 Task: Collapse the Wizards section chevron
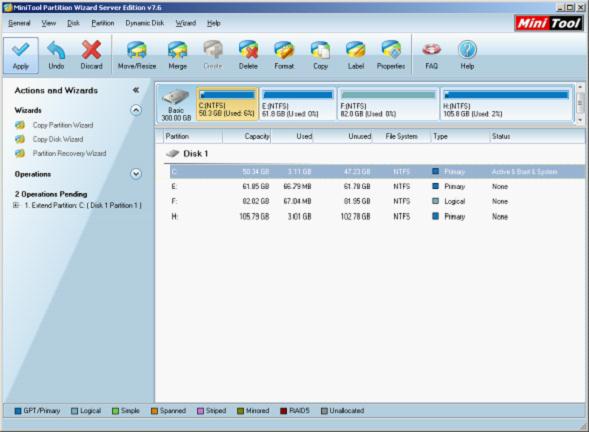[136, 110]
